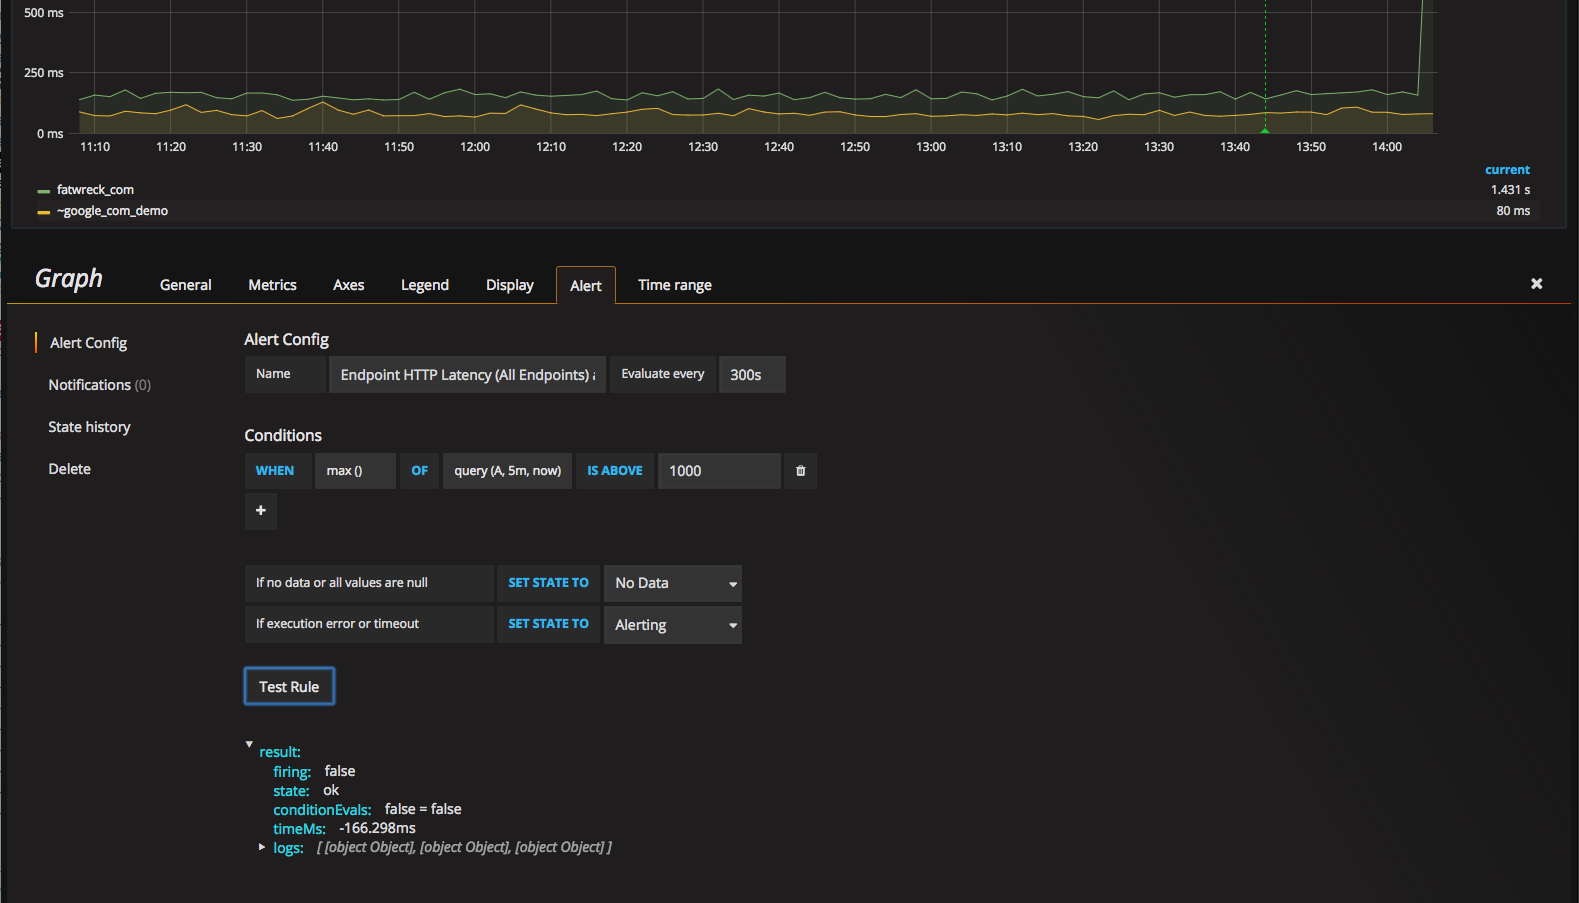
Task: View State history in sidebar
Action: [x=89, y=427]
